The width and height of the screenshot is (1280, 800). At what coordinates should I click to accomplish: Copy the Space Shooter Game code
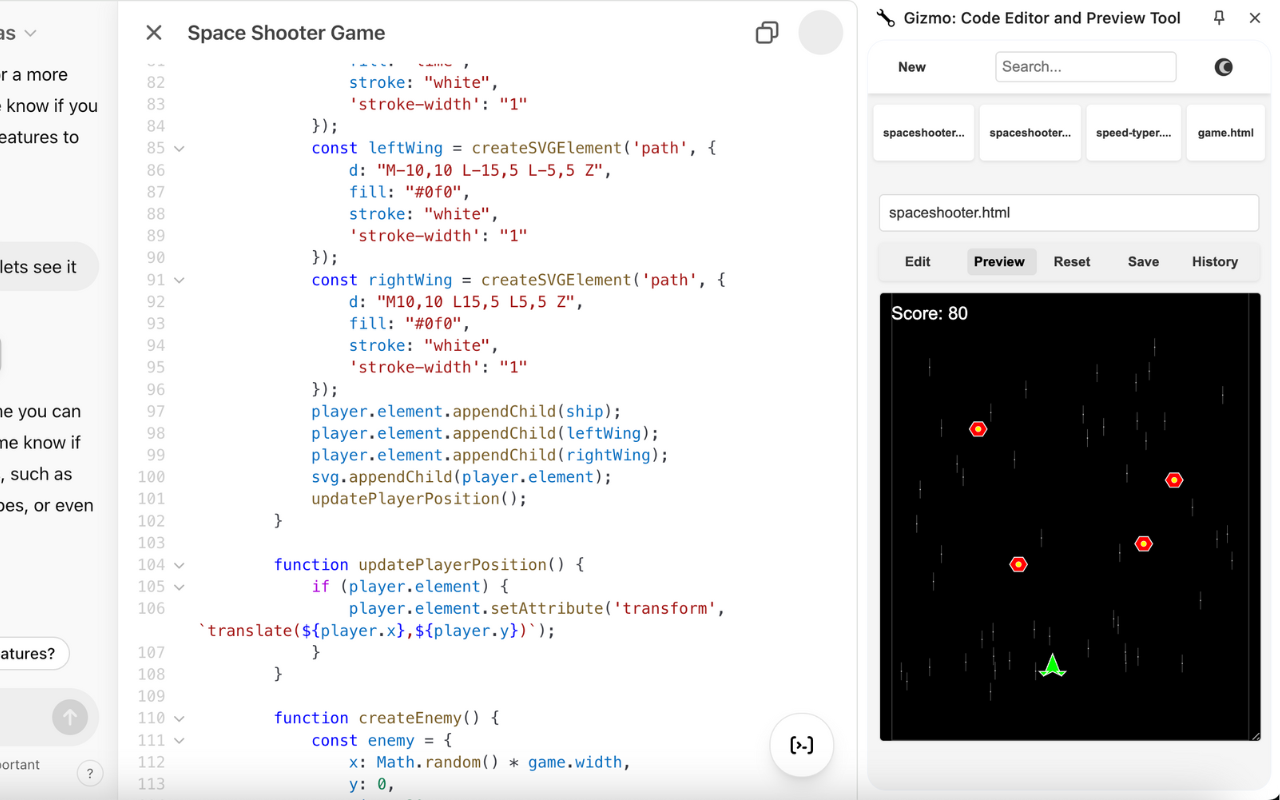(767, 32)
